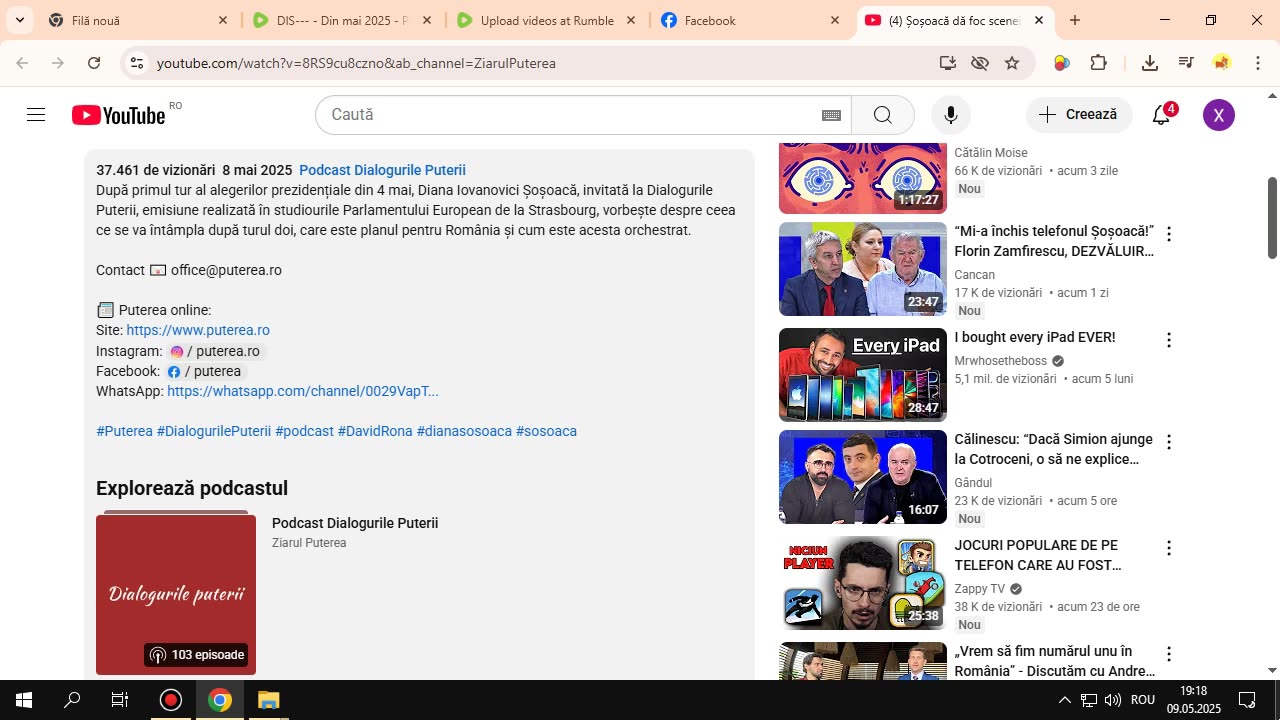
Task: Open Windows taskbar search
Action: (72, 700)
